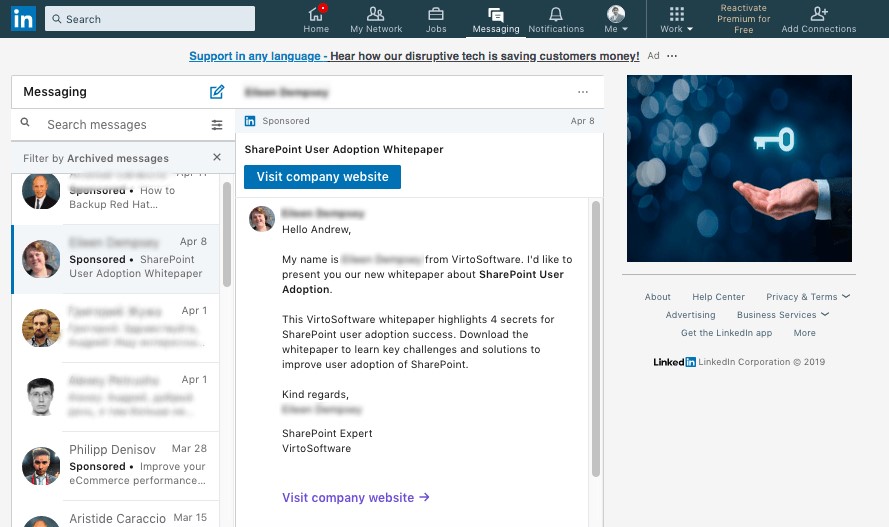Click the conversation list scrollbar
Image resolution: width=889 pixels, height=527 pixels.
[x=227, y=234]
